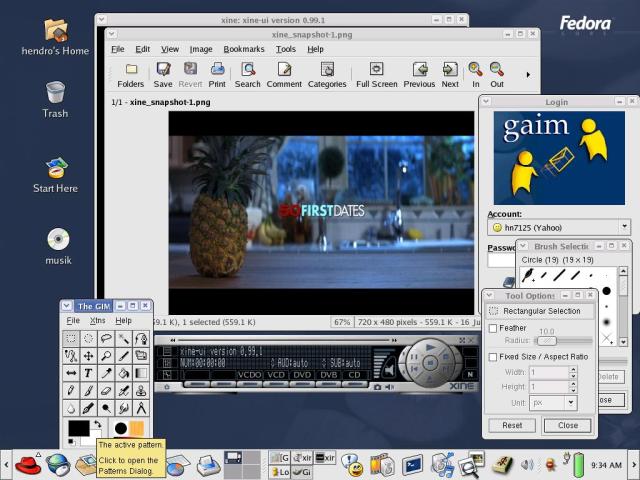This screenshot has height=480, width=640.
Task: Select the Move tool in GIMP toolbox
Action: click(x=89, y=356)
